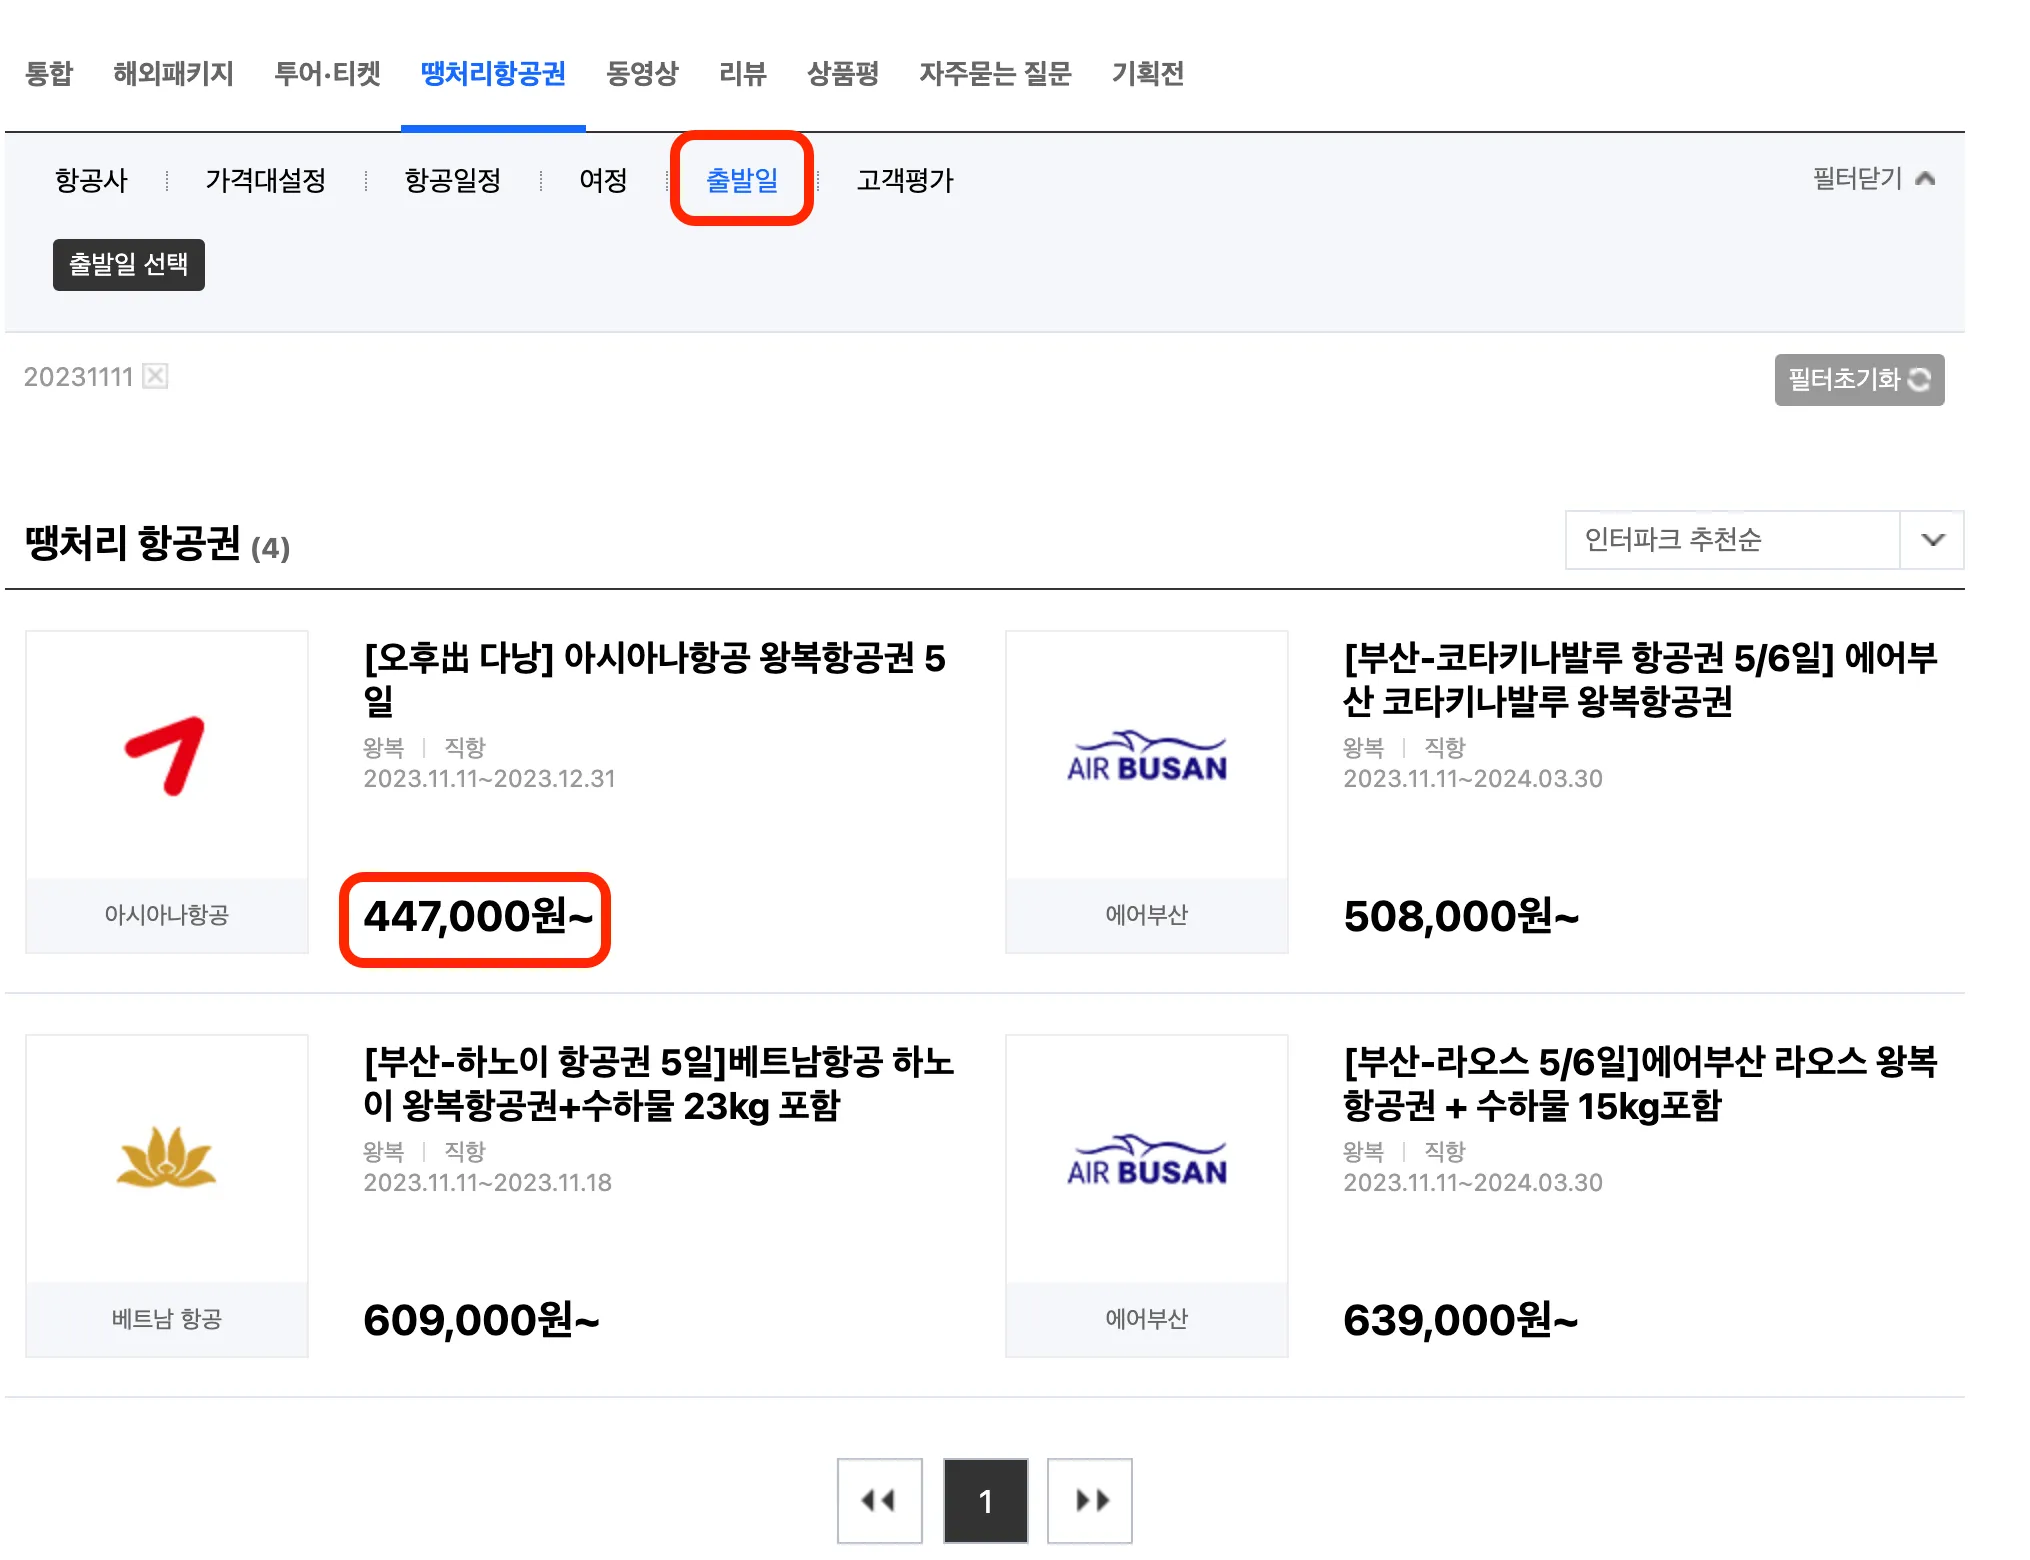Click the 447,000원~ price
Image resolution: width=2030 pixels, height=1560 pixels.
pyautogui.click(x=478, y=917)
